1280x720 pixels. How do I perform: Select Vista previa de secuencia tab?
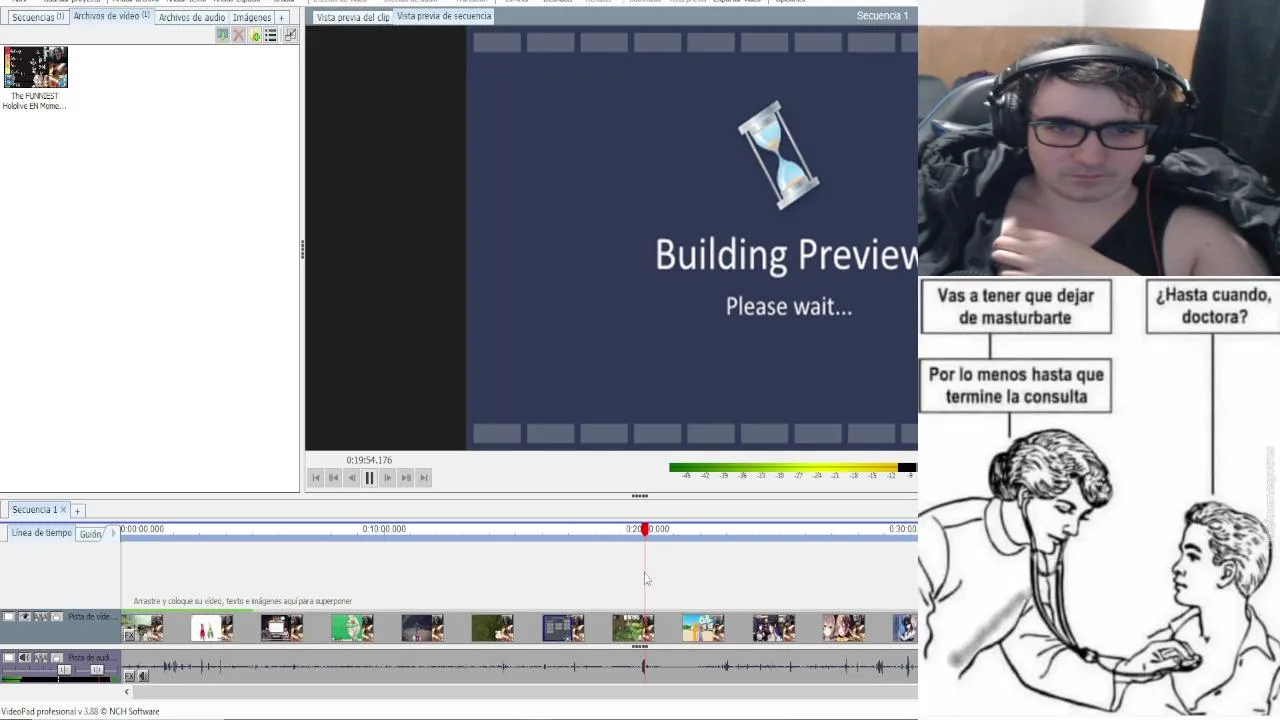tap(444, 16)
